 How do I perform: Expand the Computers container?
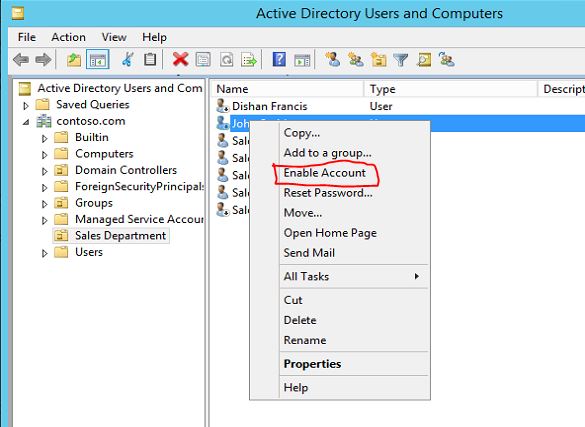click(44, 155)
